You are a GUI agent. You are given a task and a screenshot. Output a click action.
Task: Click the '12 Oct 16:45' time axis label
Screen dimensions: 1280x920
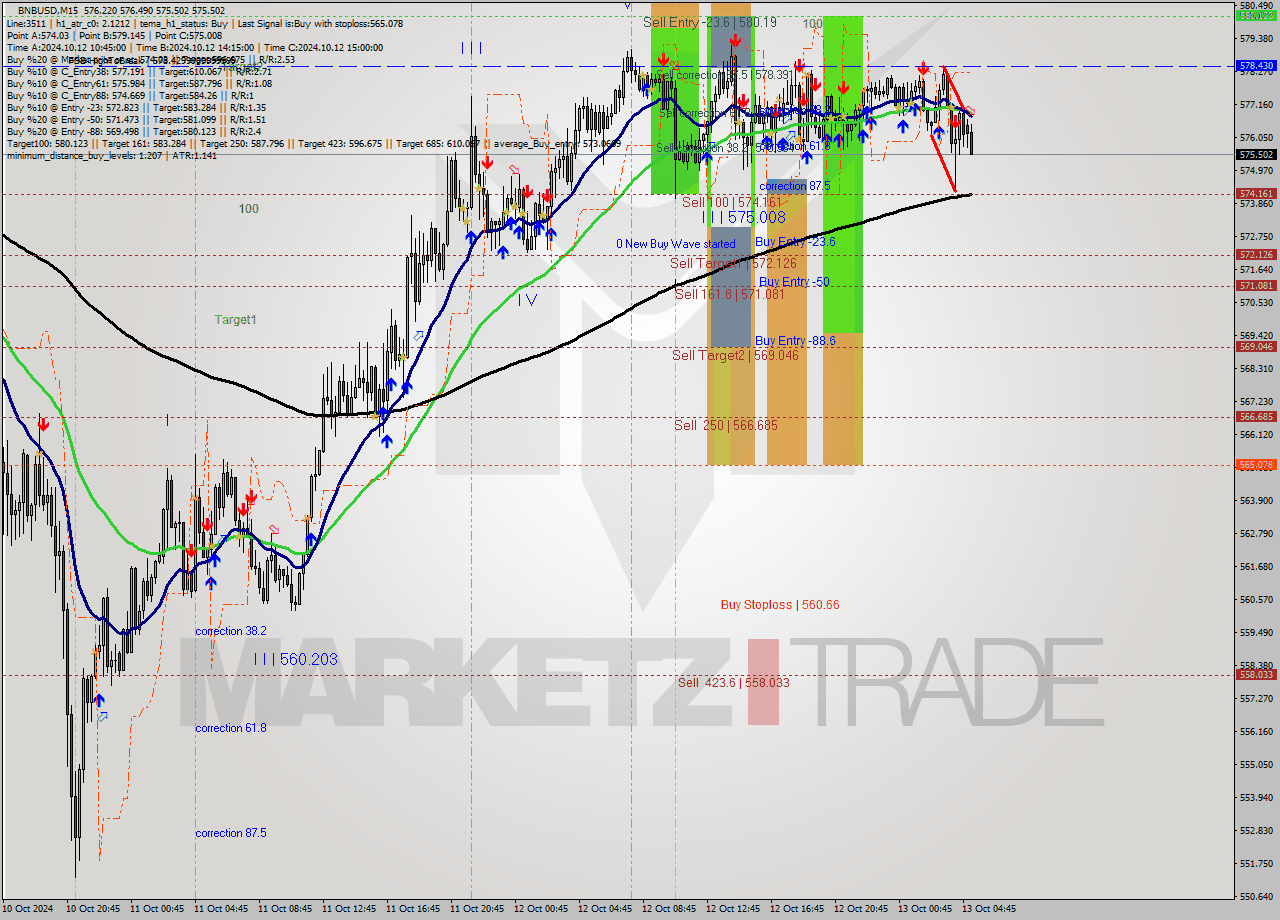click(x=796, y=909)
